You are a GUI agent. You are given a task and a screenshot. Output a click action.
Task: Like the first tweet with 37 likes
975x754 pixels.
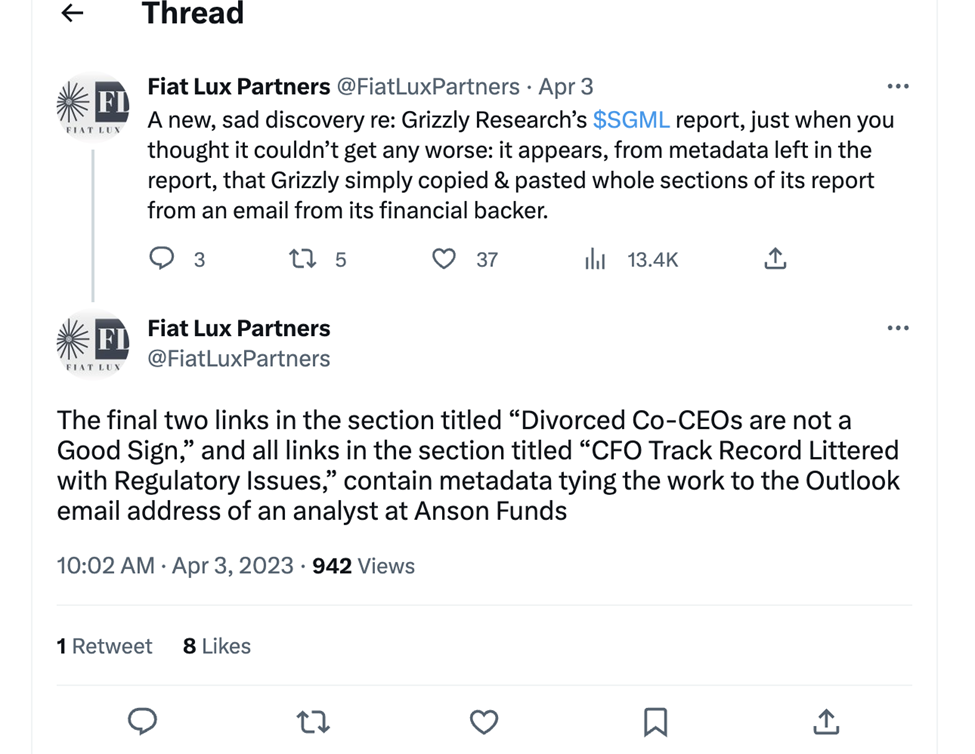(x=444, y=259)
